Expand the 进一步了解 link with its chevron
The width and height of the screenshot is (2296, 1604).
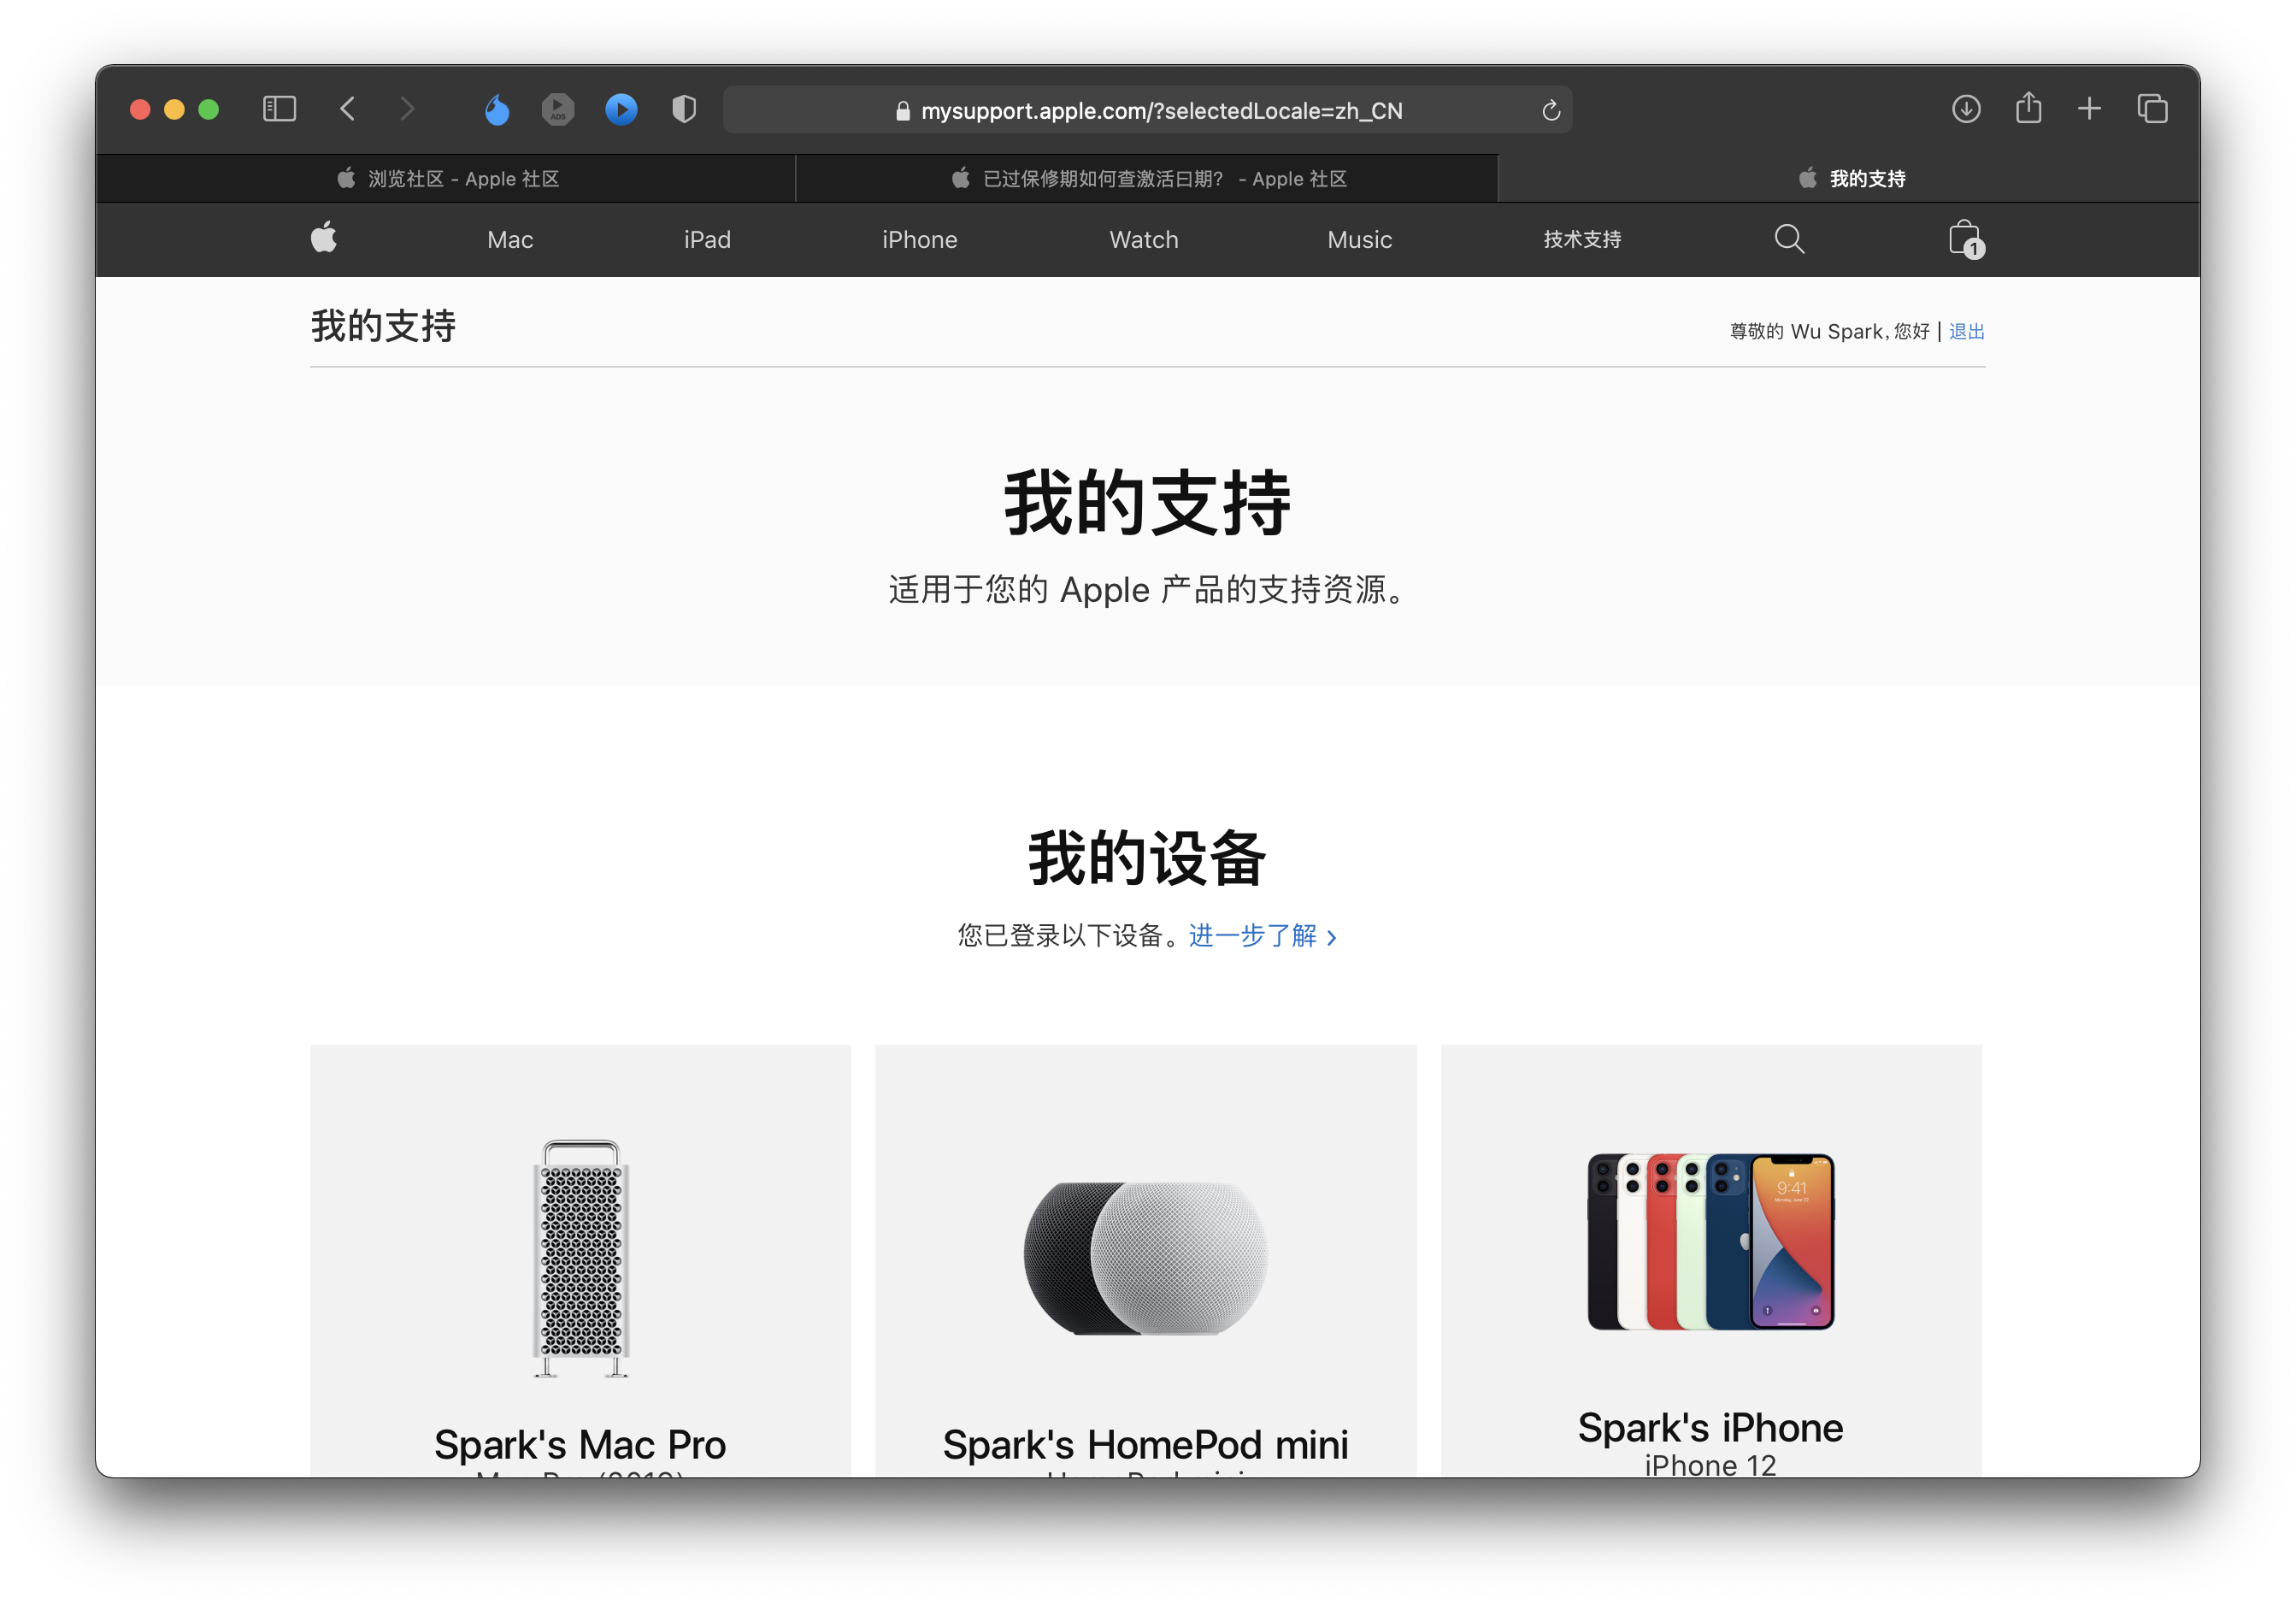tap(1262, 936)
